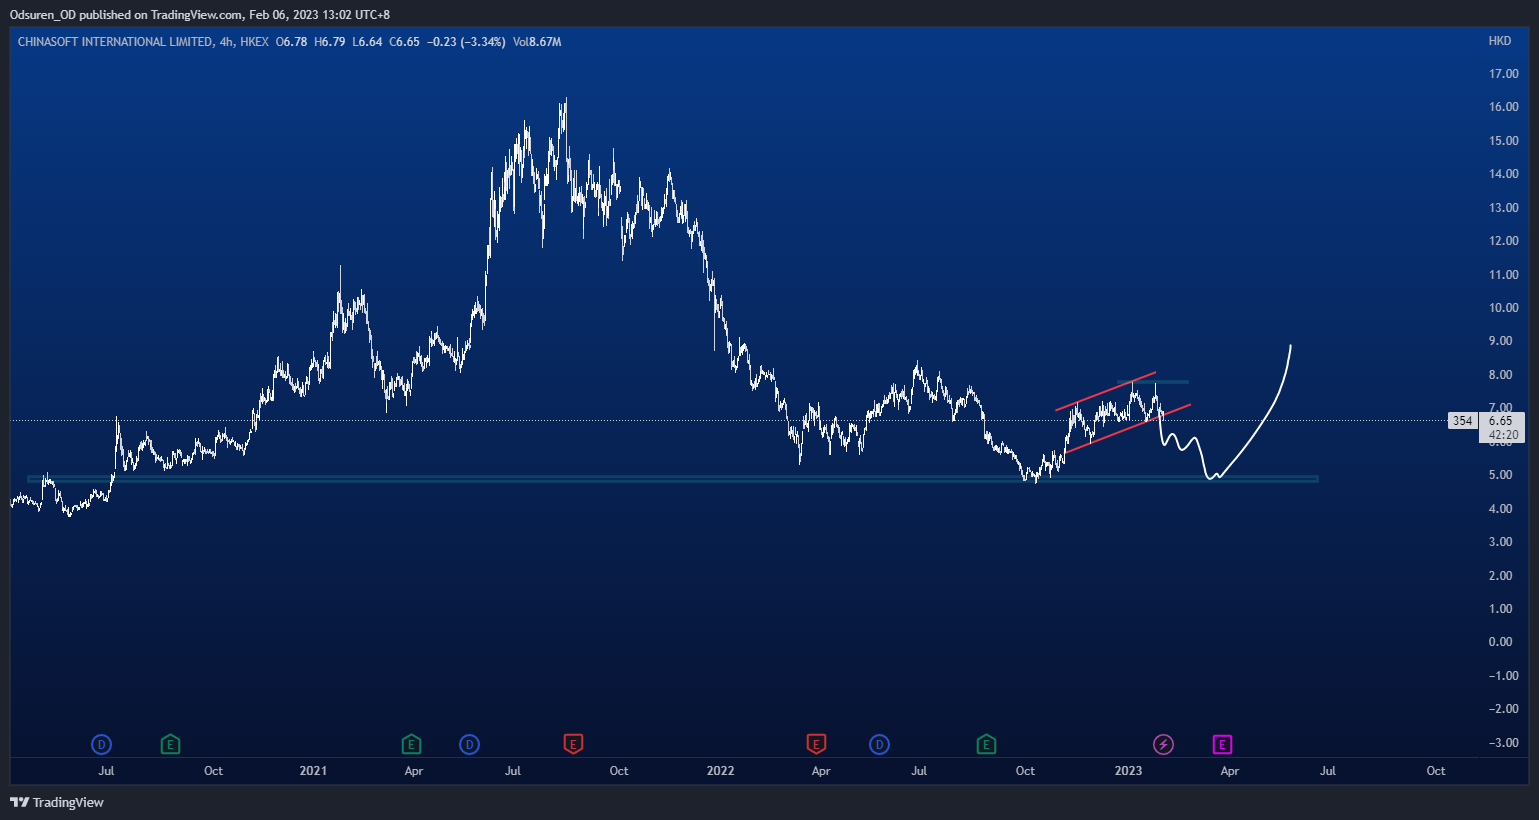
Task: Click the 2022 label on the time axis
Action: [720, 771]
